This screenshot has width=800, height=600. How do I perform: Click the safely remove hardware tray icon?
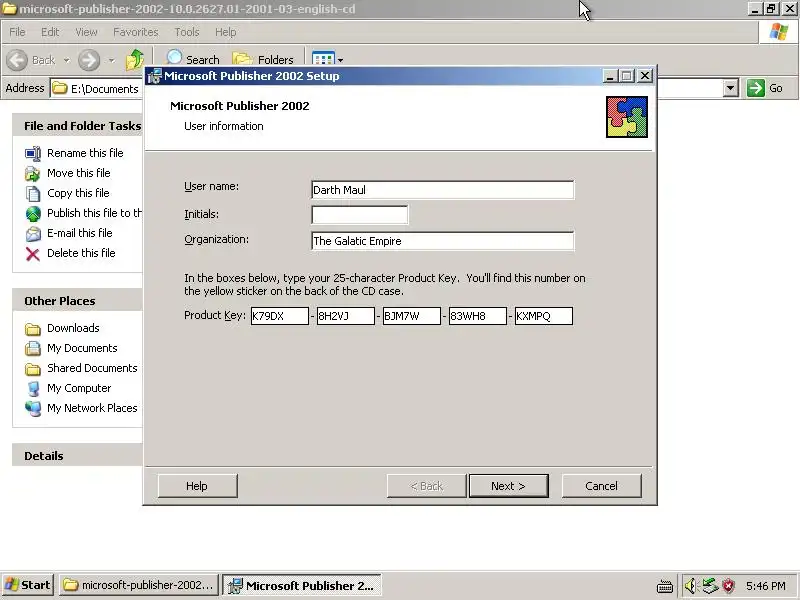pyautogui.click(x=710, y=586)
